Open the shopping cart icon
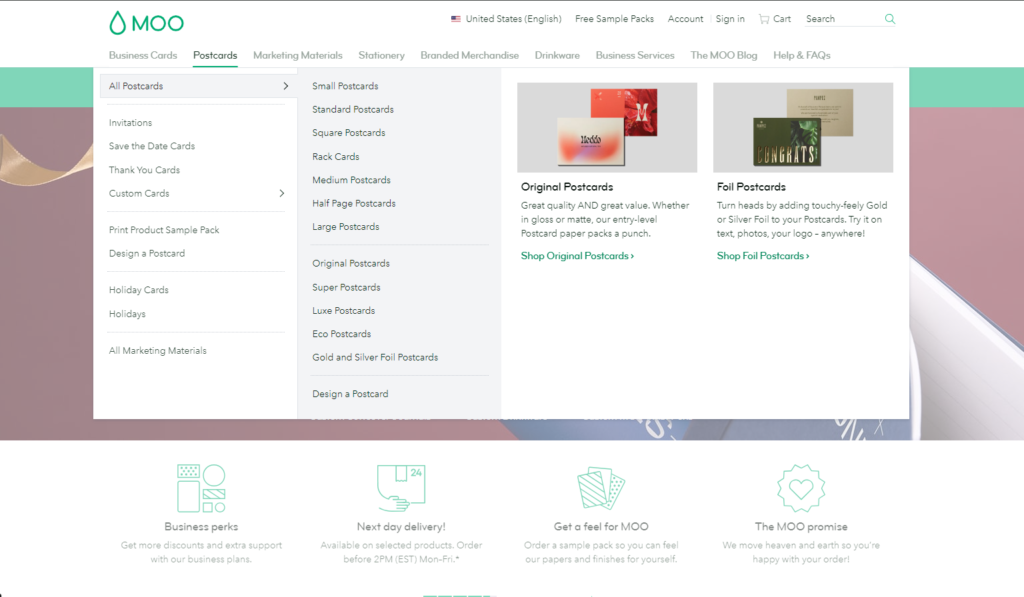The height and width of the screenshot is (597, 1024). coord(764,19)
